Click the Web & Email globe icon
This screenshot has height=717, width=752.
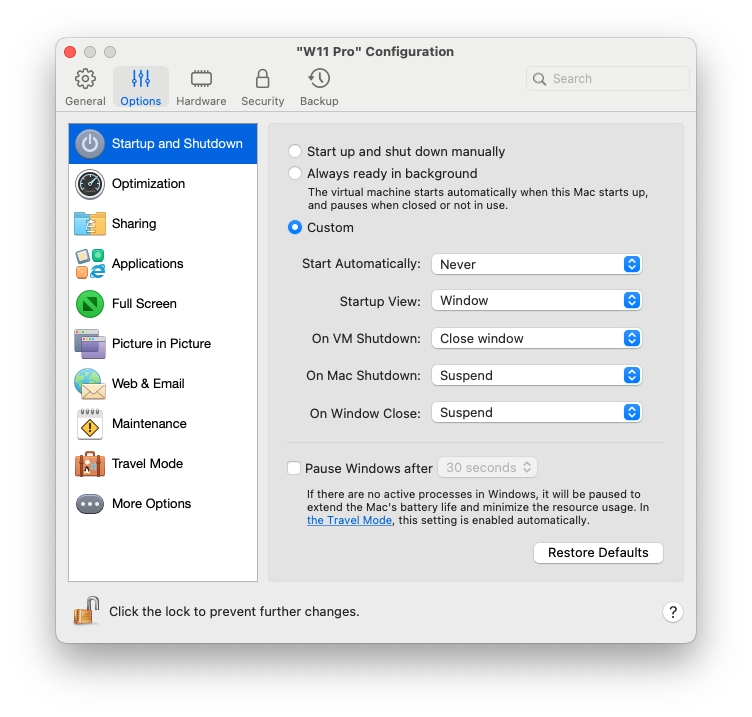(x=90, y=384)
